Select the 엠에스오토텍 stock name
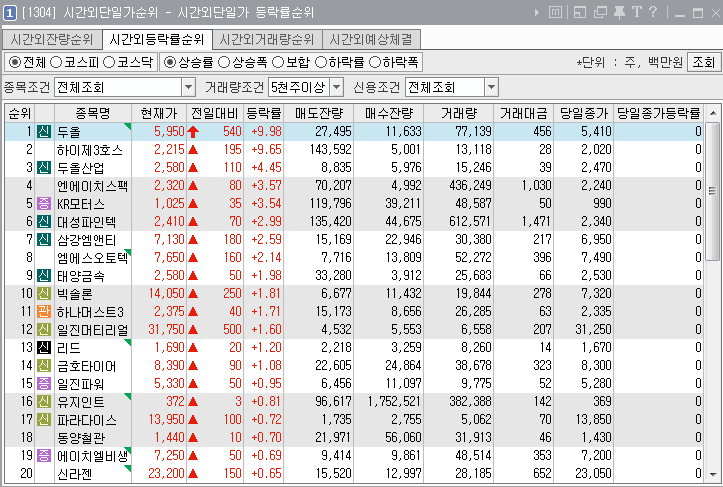 pyautogui.click(x=92, y=258)
